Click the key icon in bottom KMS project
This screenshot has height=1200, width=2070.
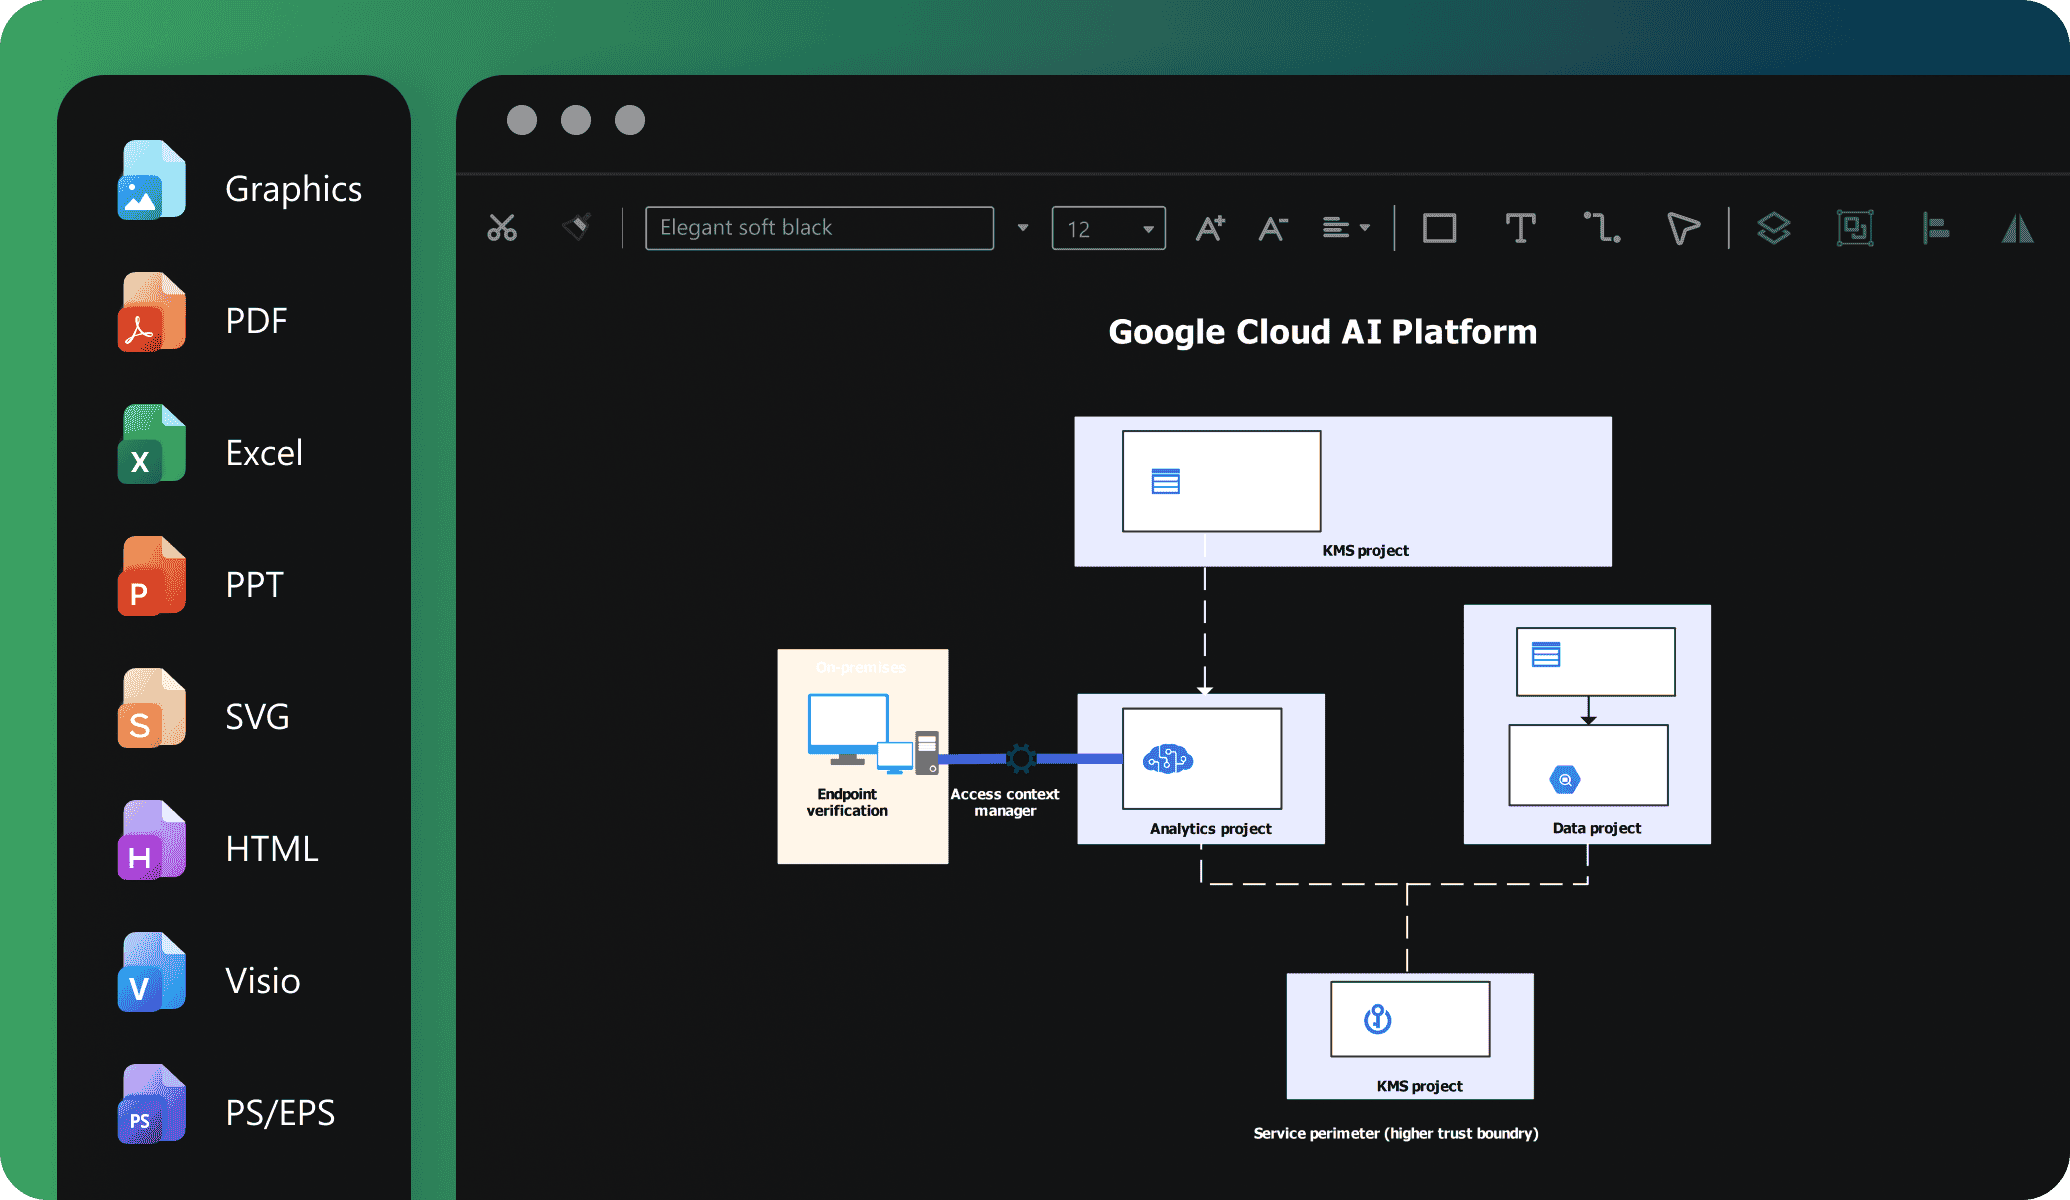pos(1378,1019)
